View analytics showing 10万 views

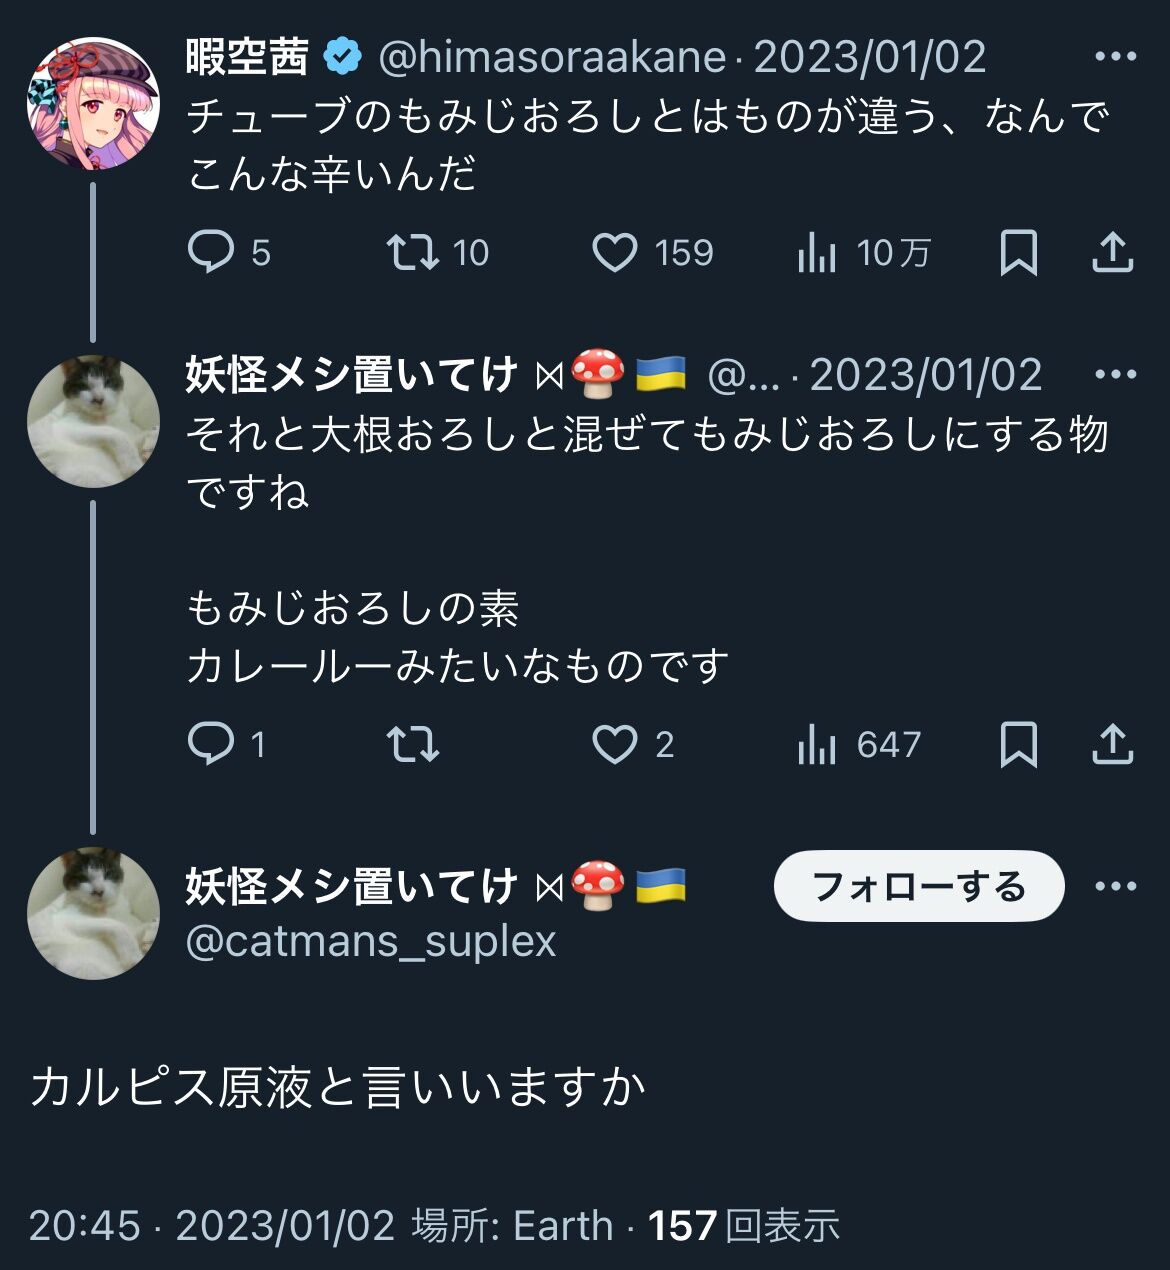pyautogui.click(x=817, y=254)
